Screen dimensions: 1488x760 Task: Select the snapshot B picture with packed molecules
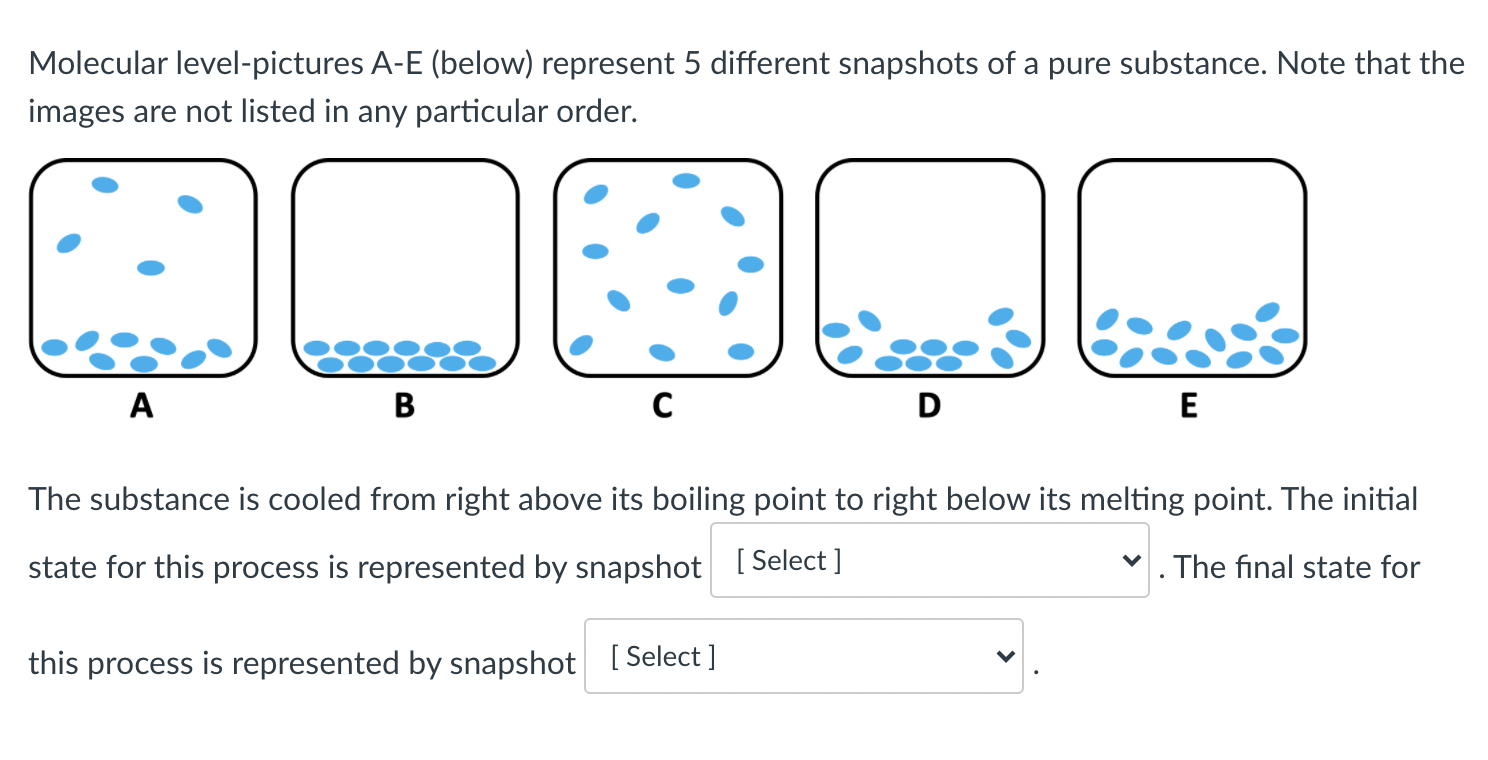tap(405, 268)
